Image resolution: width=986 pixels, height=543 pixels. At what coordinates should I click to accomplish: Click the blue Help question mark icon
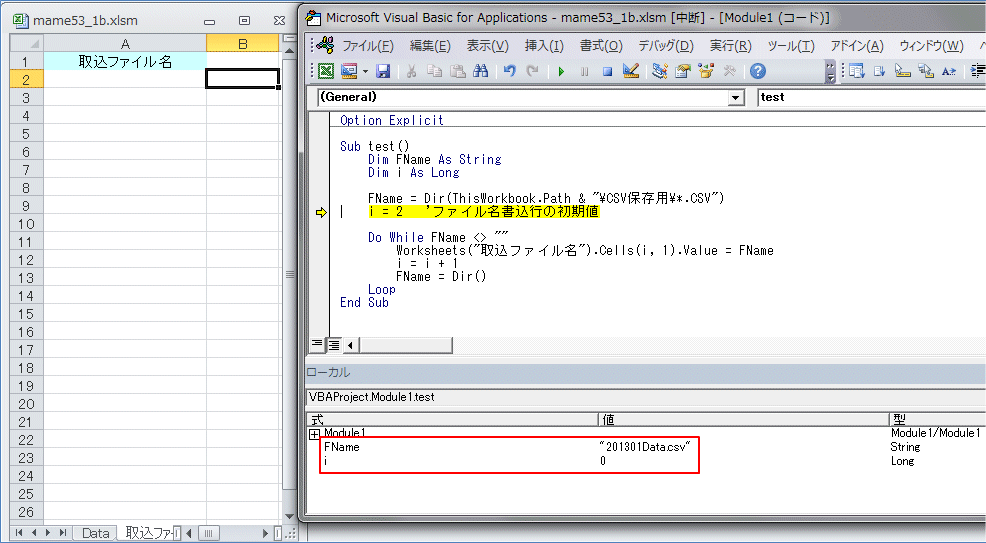[757, 71]
